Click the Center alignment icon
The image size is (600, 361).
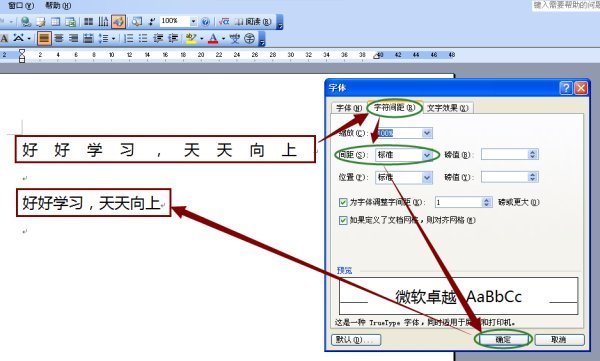(59, 38)
